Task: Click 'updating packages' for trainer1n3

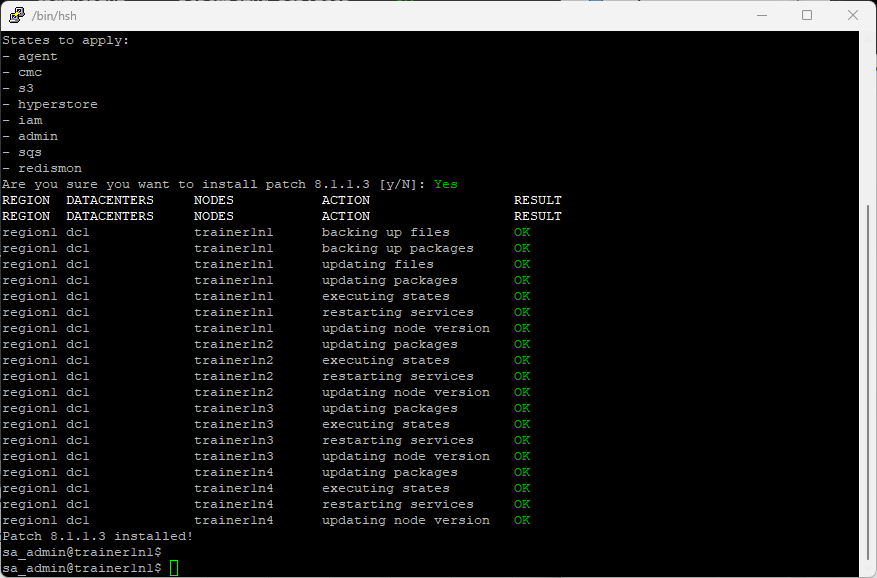Action: 389,408
